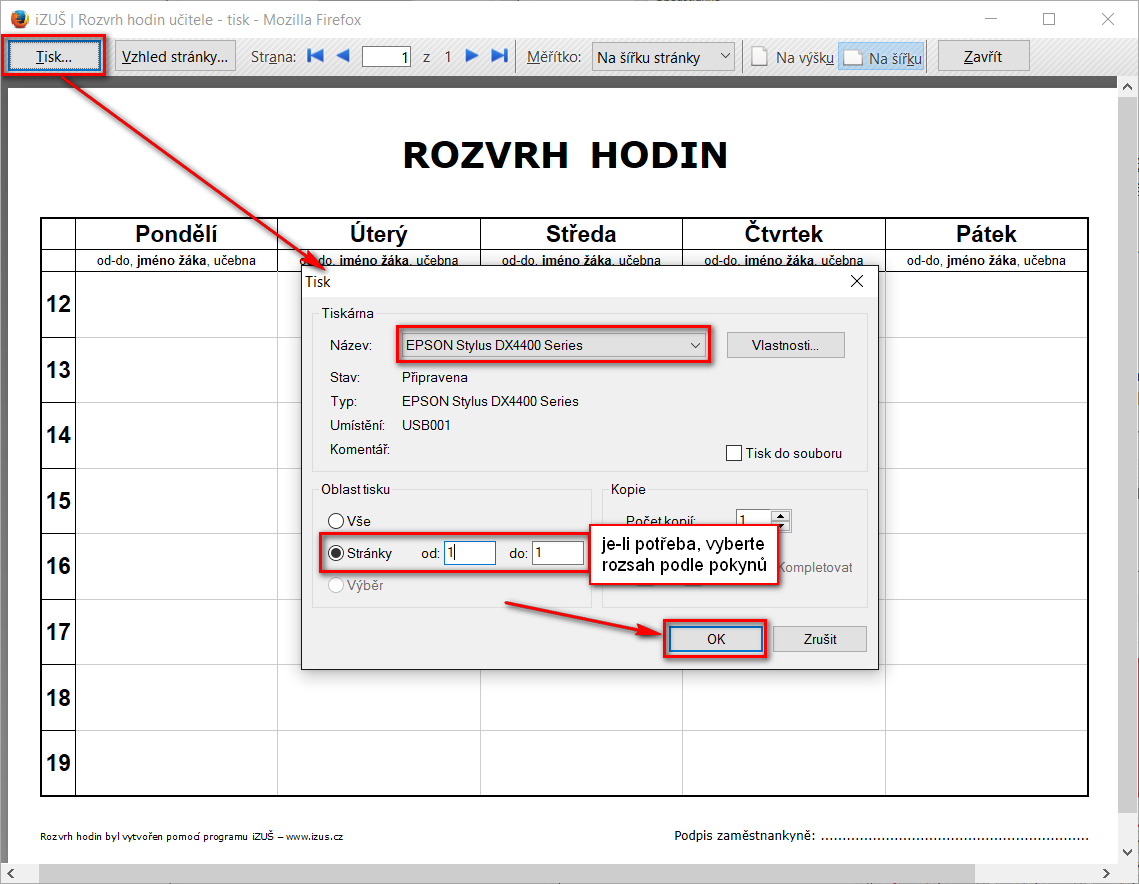
Task: Open printer name dropdown EPSON Stylus
Action: 553,345
